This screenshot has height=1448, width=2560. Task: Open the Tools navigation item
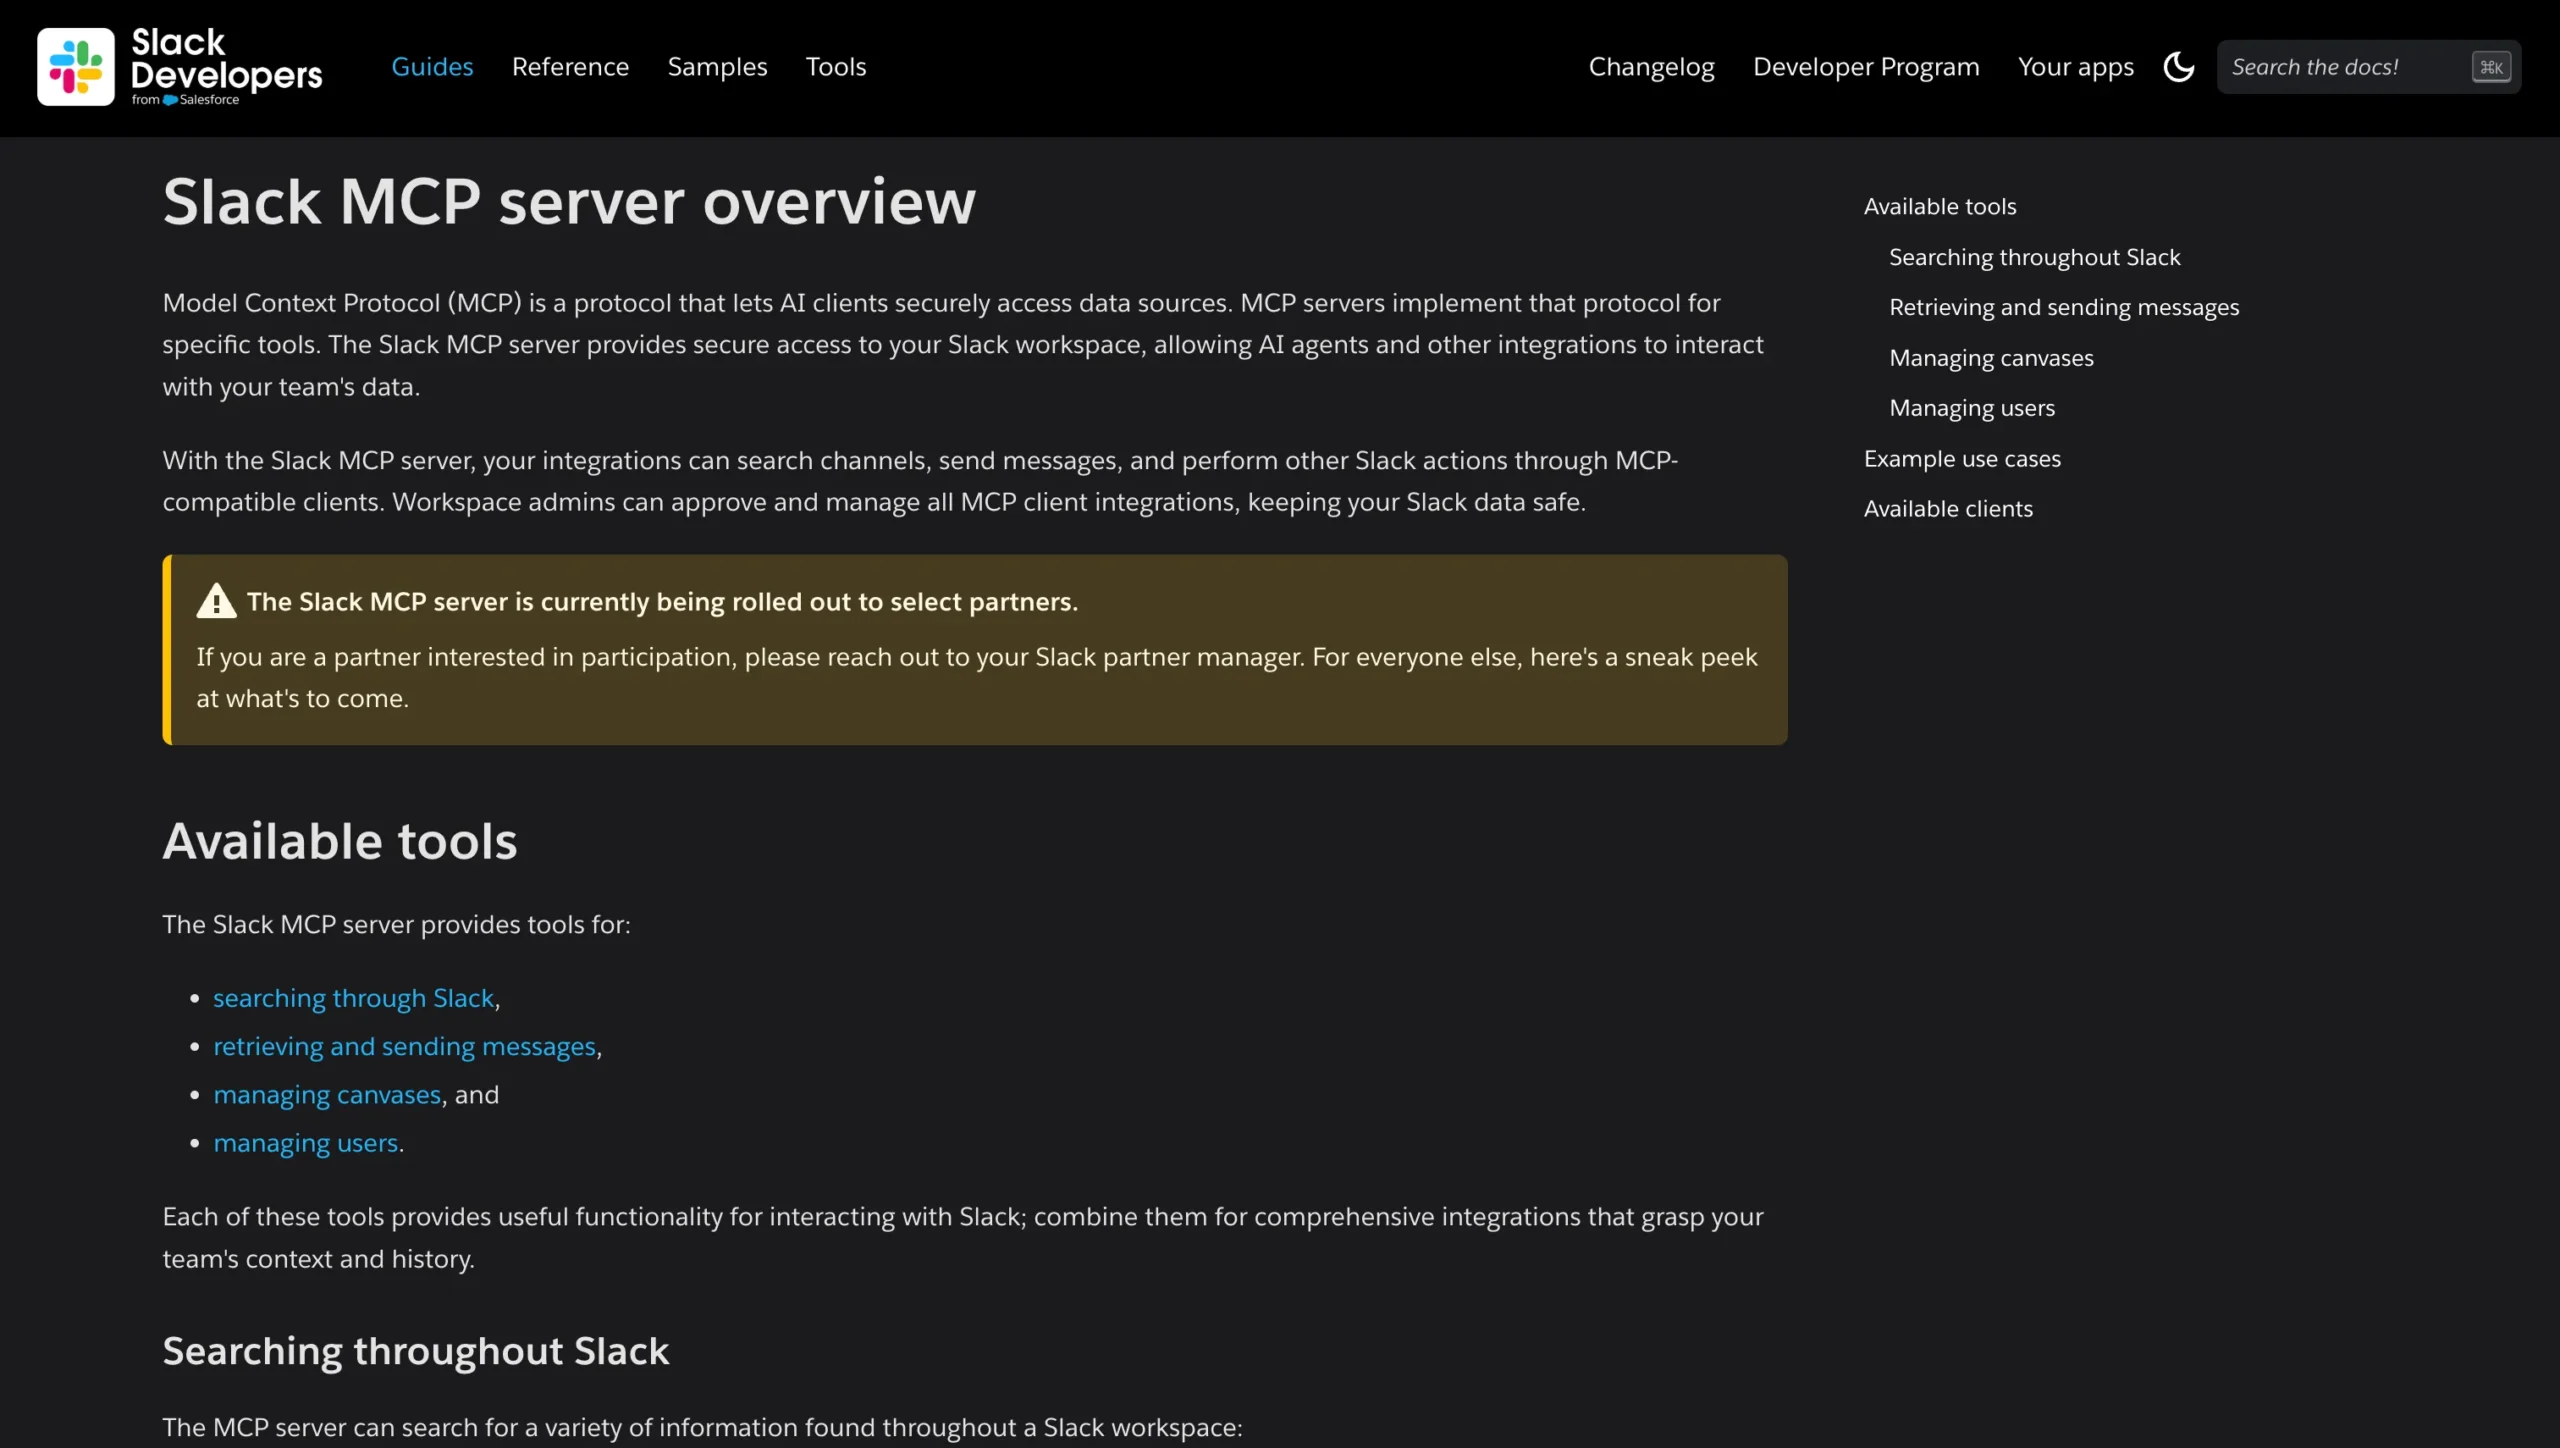tap(836, 66)
